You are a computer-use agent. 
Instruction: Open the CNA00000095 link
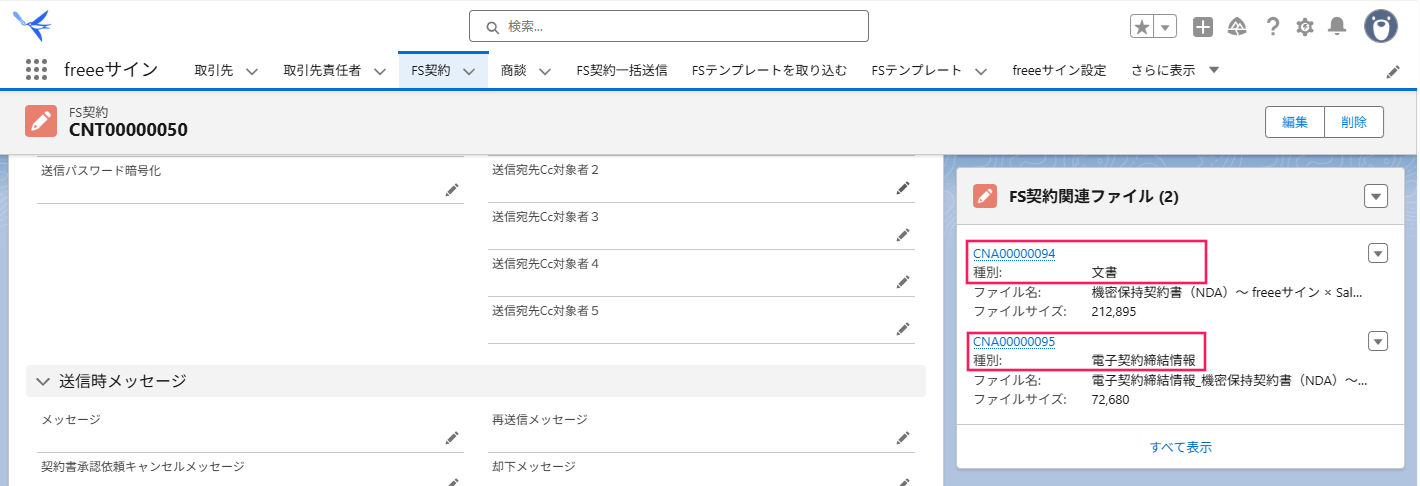1014,342
